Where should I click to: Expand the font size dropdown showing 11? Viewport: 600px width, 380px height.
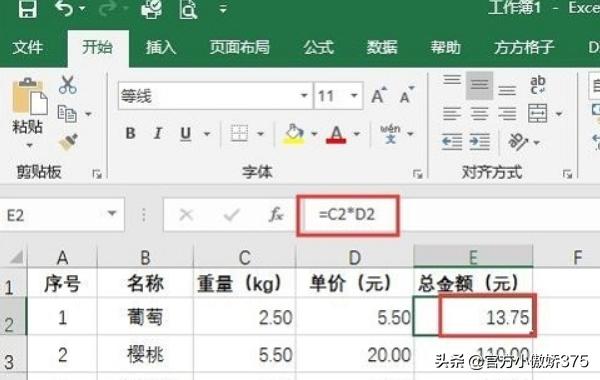[354, 95]
